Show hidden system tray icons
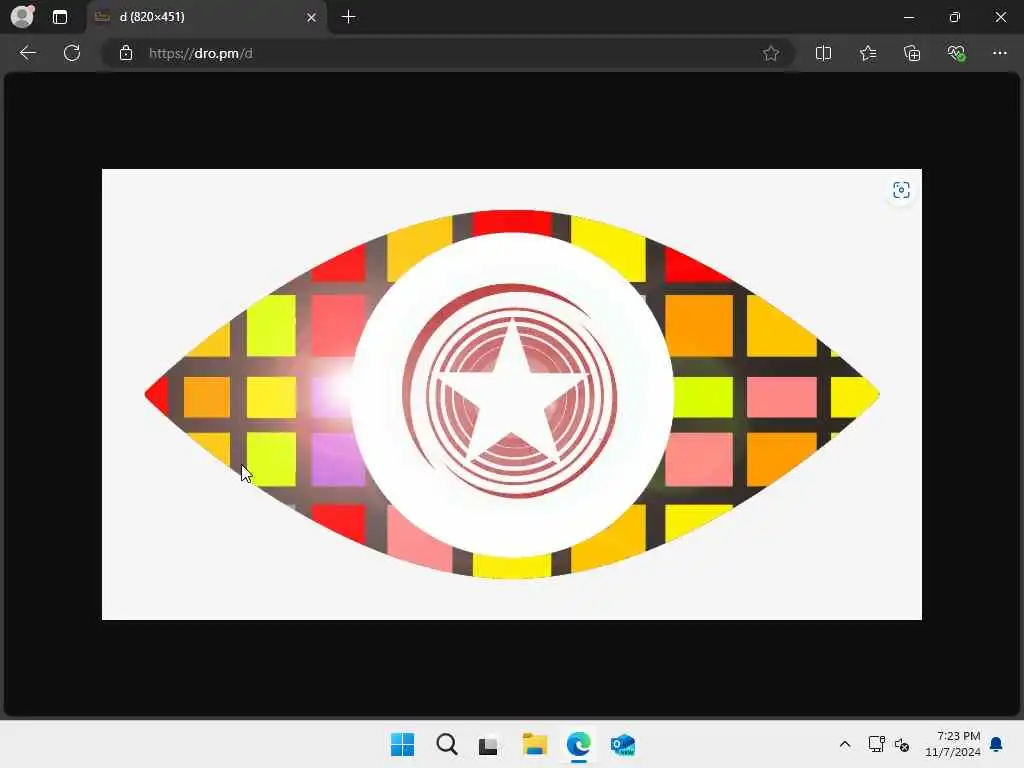The height and width of the screenshot is (768, 1024). (x=844, y=744)
